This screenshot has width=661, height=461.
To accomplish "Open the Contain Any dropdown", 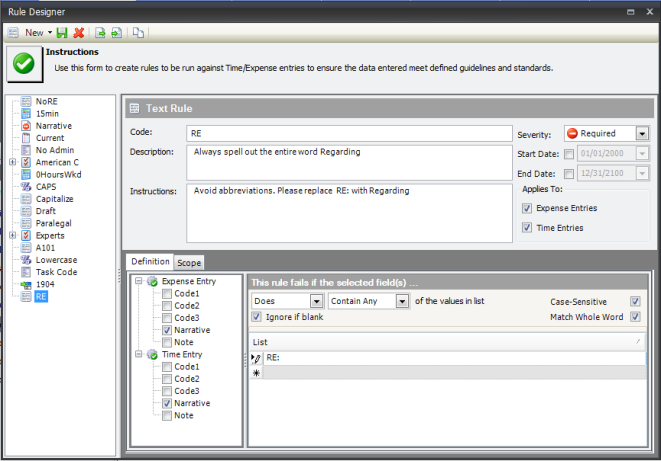I will 401,300.
